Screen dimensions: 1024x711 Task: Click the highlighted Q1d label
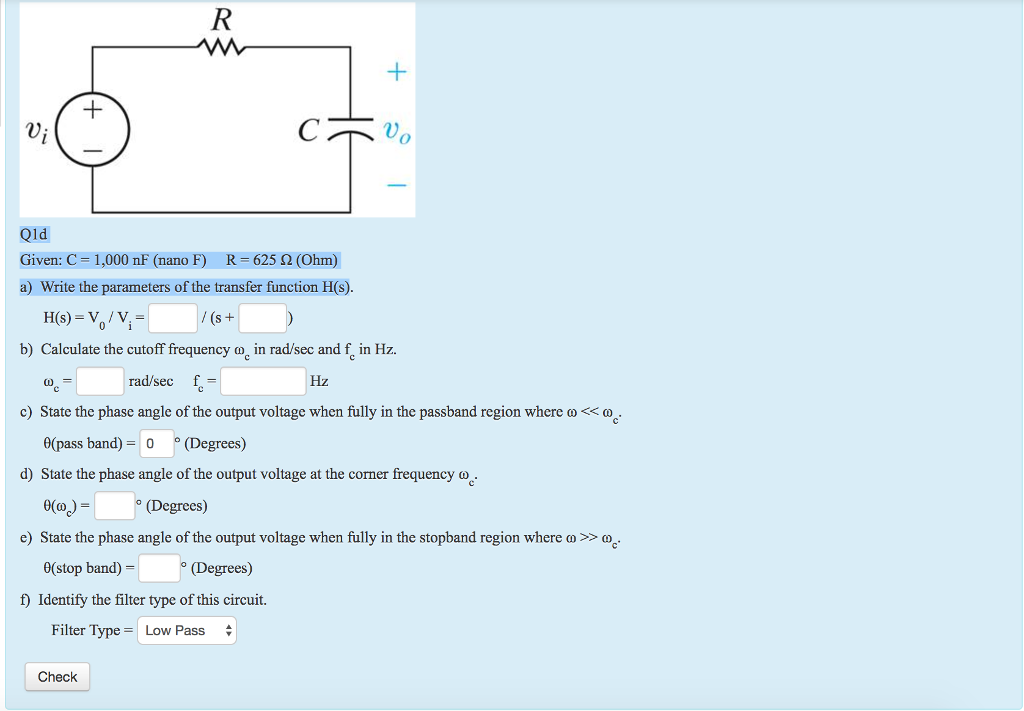pyautogui.click(x=32, y=233)
